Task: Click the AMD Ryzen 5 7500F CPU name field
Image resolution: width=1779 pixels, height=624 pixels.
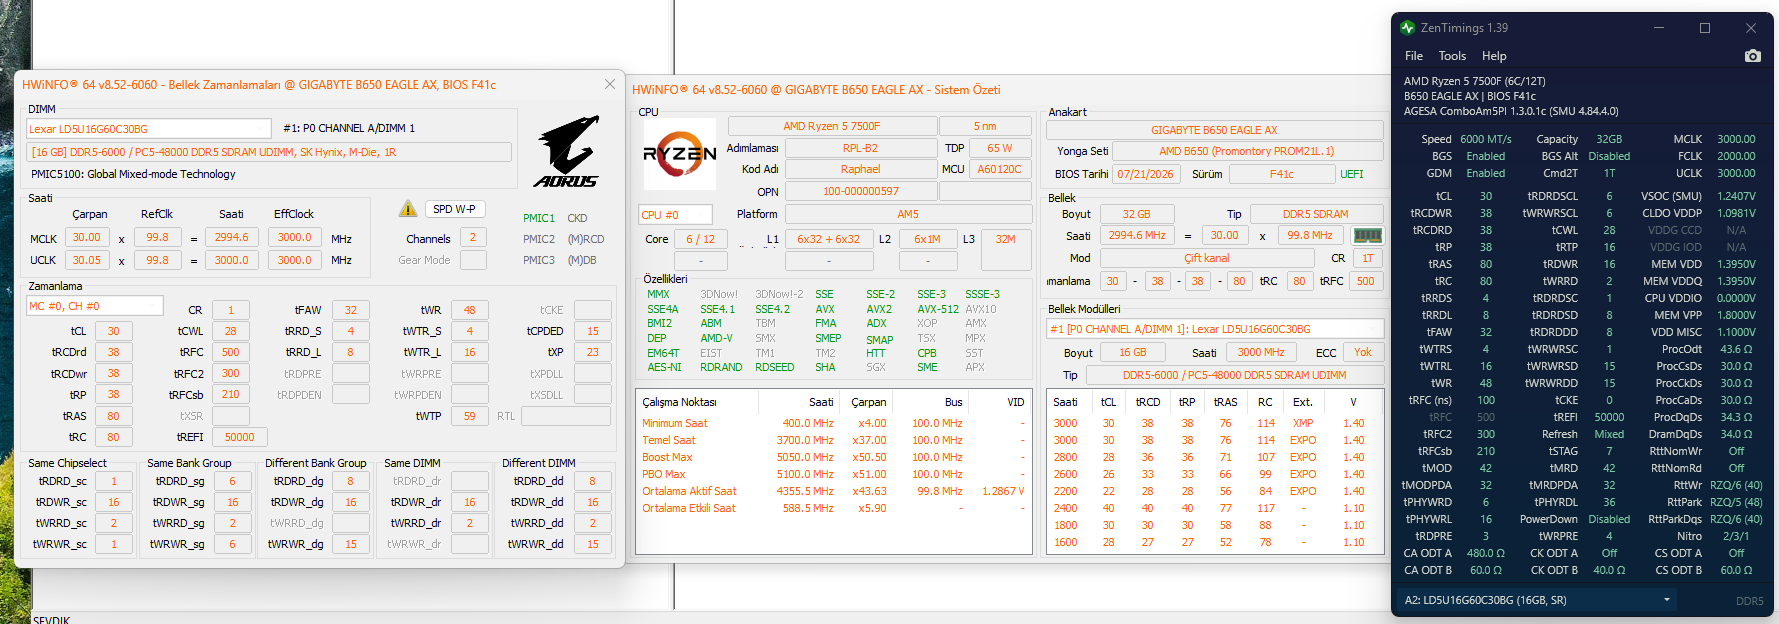Action: (832, 126)
